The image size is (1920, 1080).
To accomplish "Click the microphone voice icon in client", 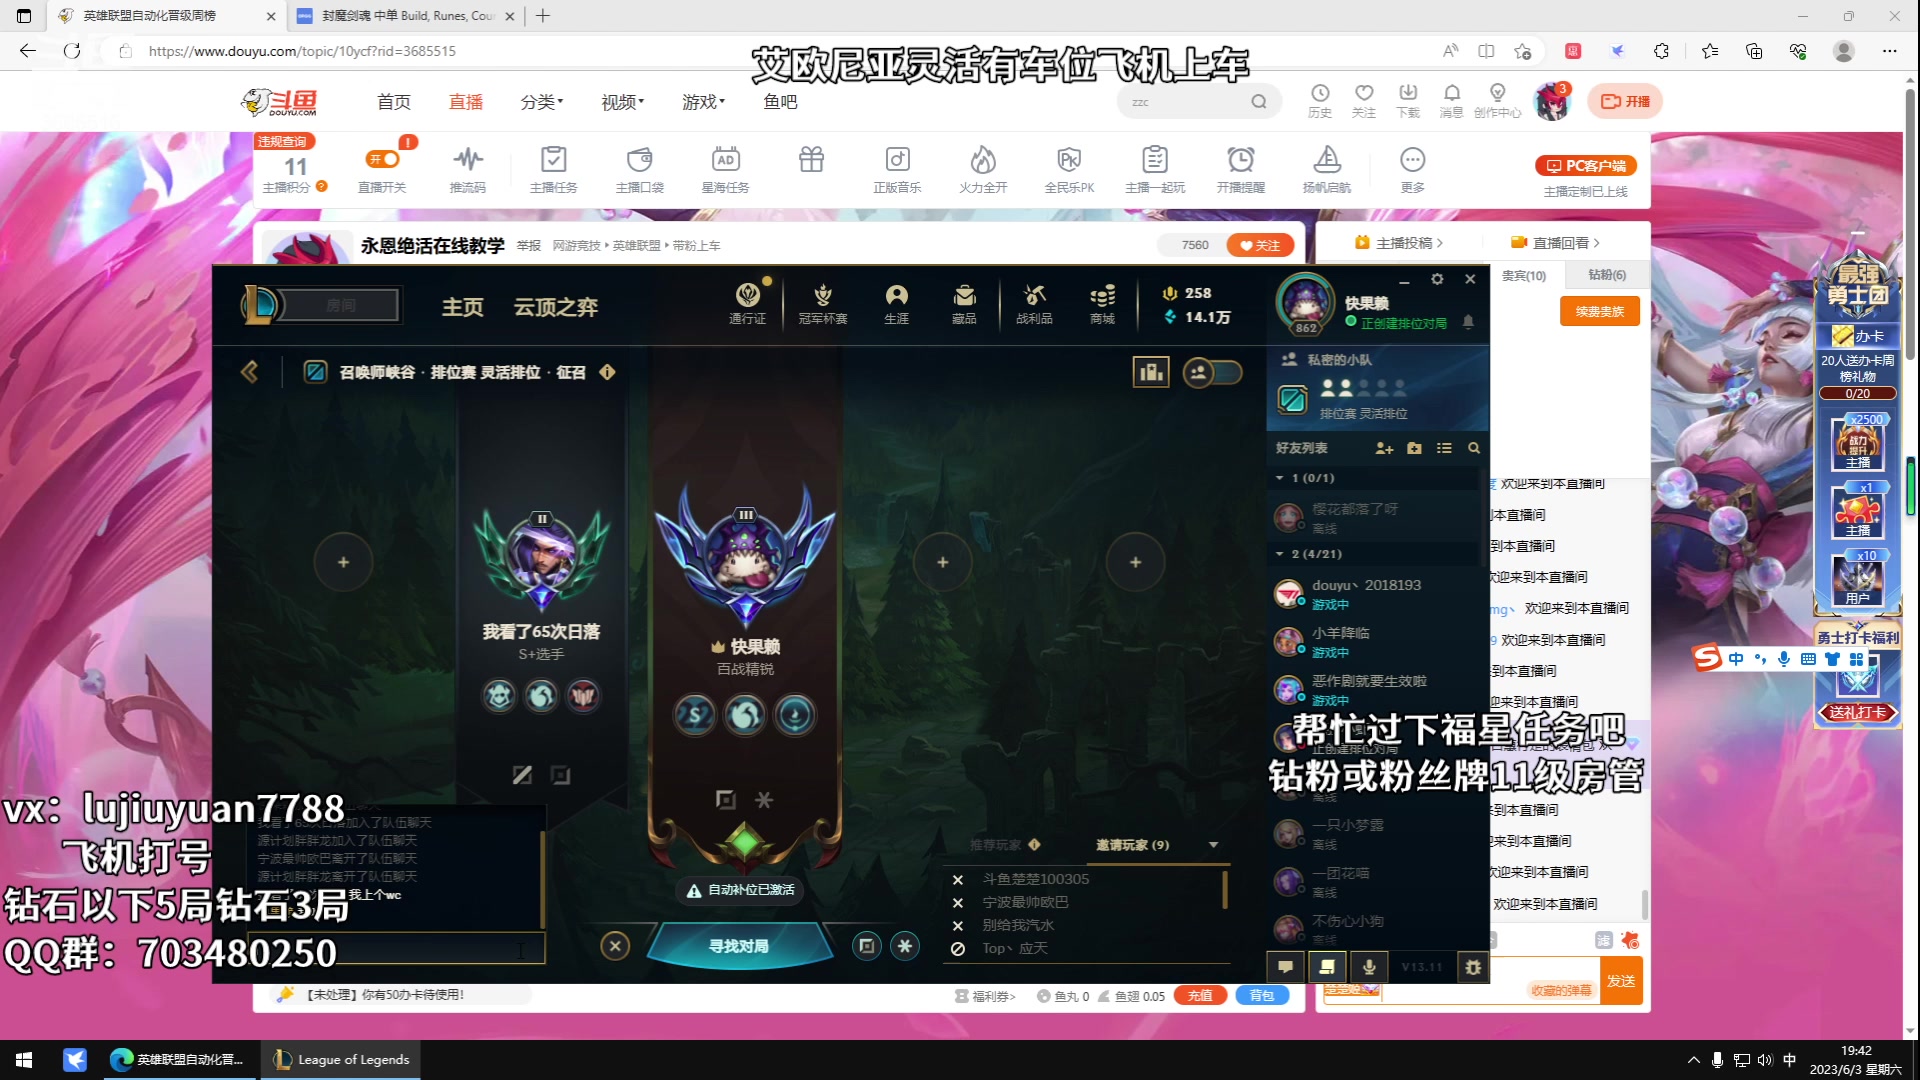I will [x=1369, y=967].
